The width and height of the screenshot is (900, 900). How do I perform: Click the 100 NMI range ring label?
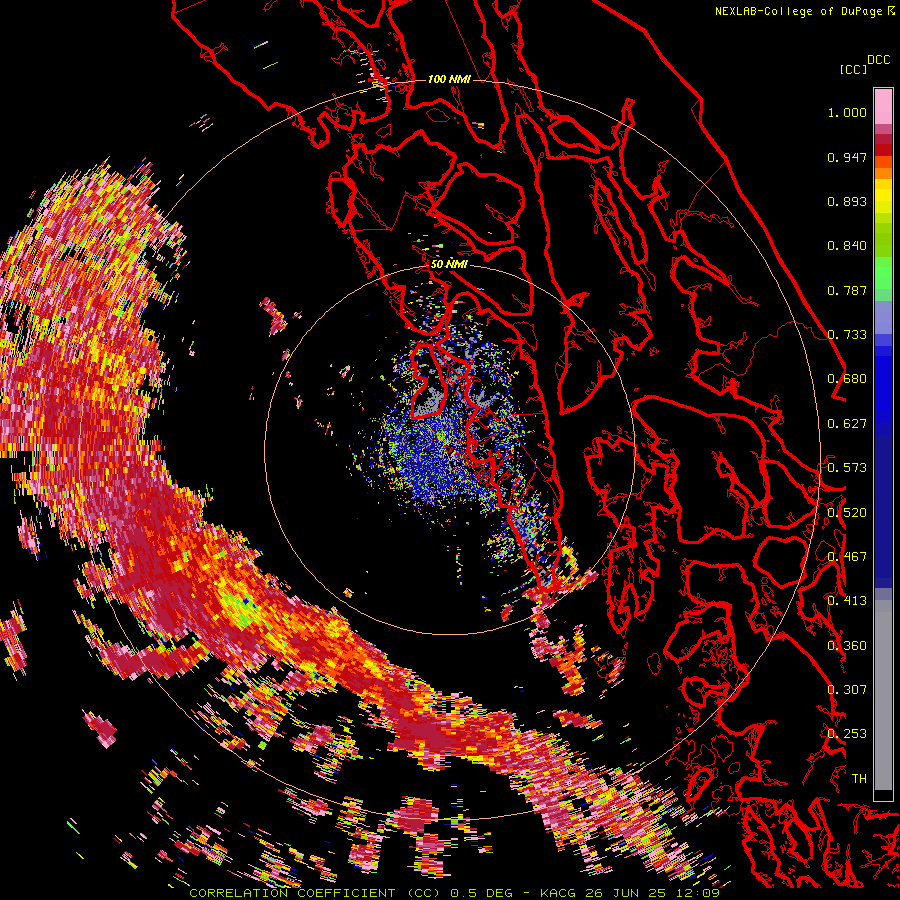[449, 79]
